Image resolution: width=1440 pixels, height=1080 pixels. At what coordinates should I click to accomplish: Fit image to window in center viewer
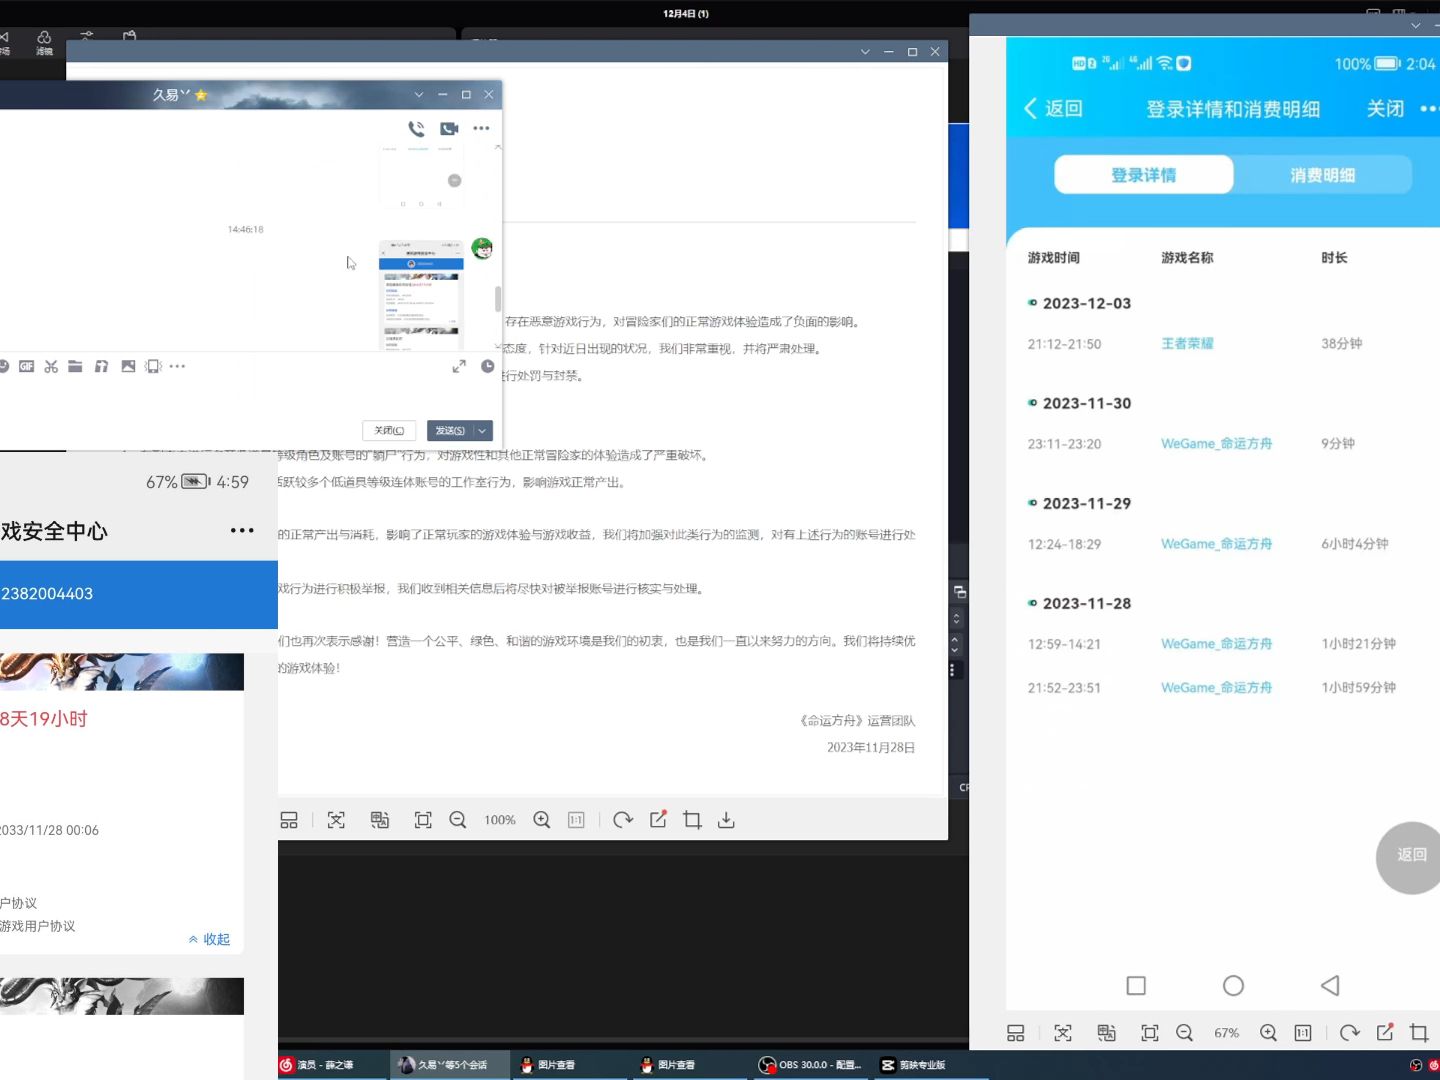point(423,820)
